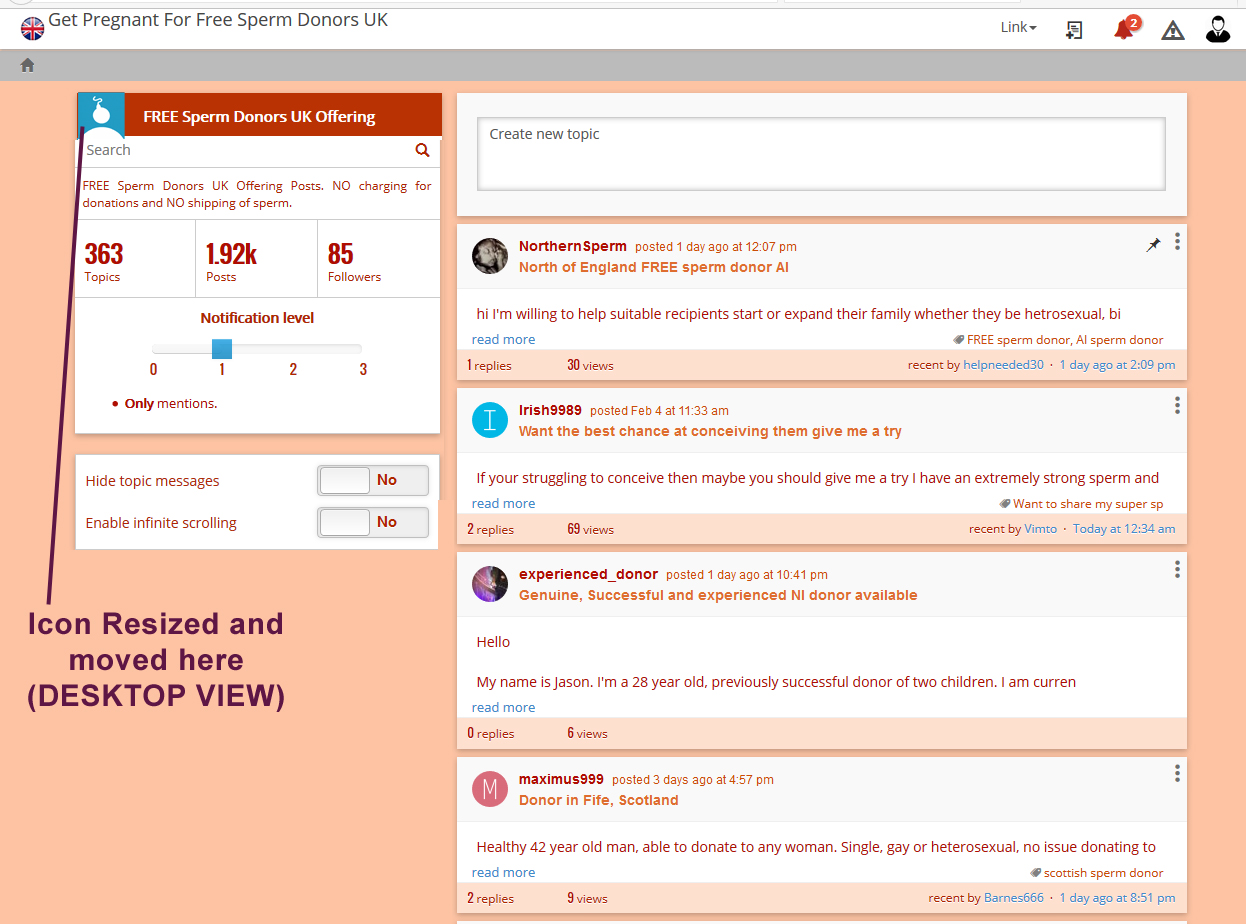Click the Notification level slider handle
The width and height of the screenshot is (1246, 924).
point(222,349)
